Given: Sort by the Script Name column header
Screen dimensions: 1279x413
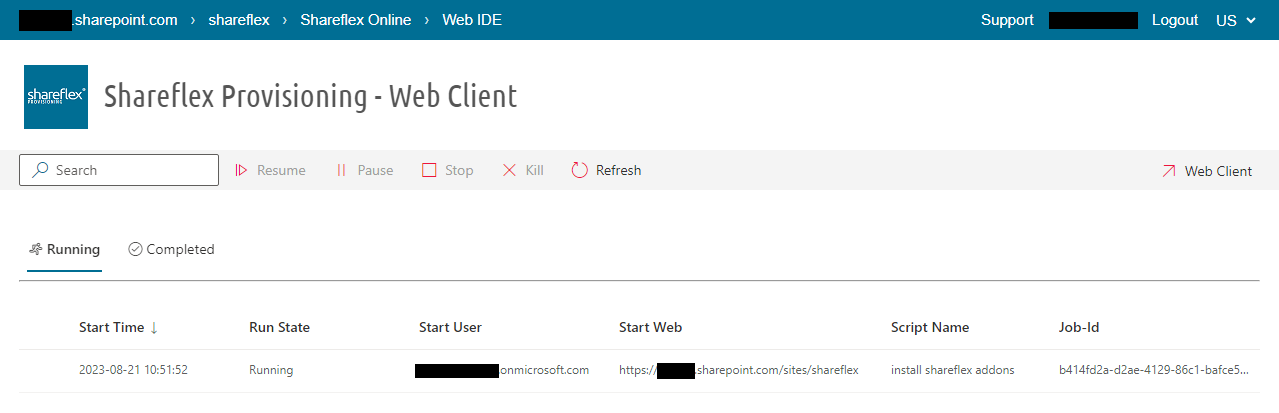Looking at the screenshot, I should (x=930, y=327).
